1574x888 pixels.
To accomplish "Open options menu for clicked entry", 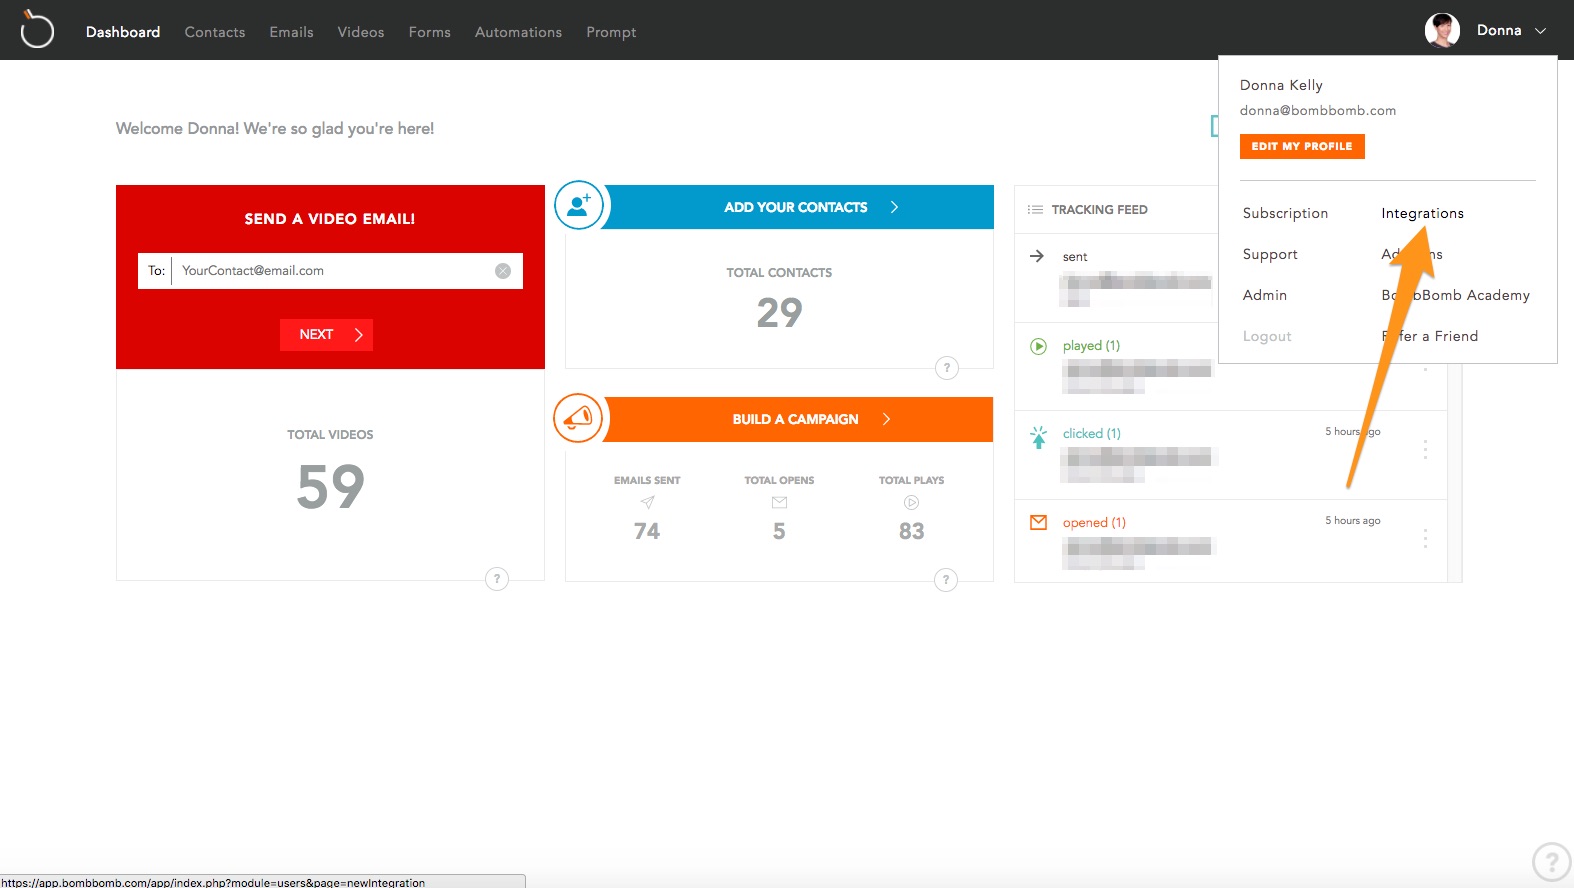I will pyautogui.click(x=1425, y=450).
